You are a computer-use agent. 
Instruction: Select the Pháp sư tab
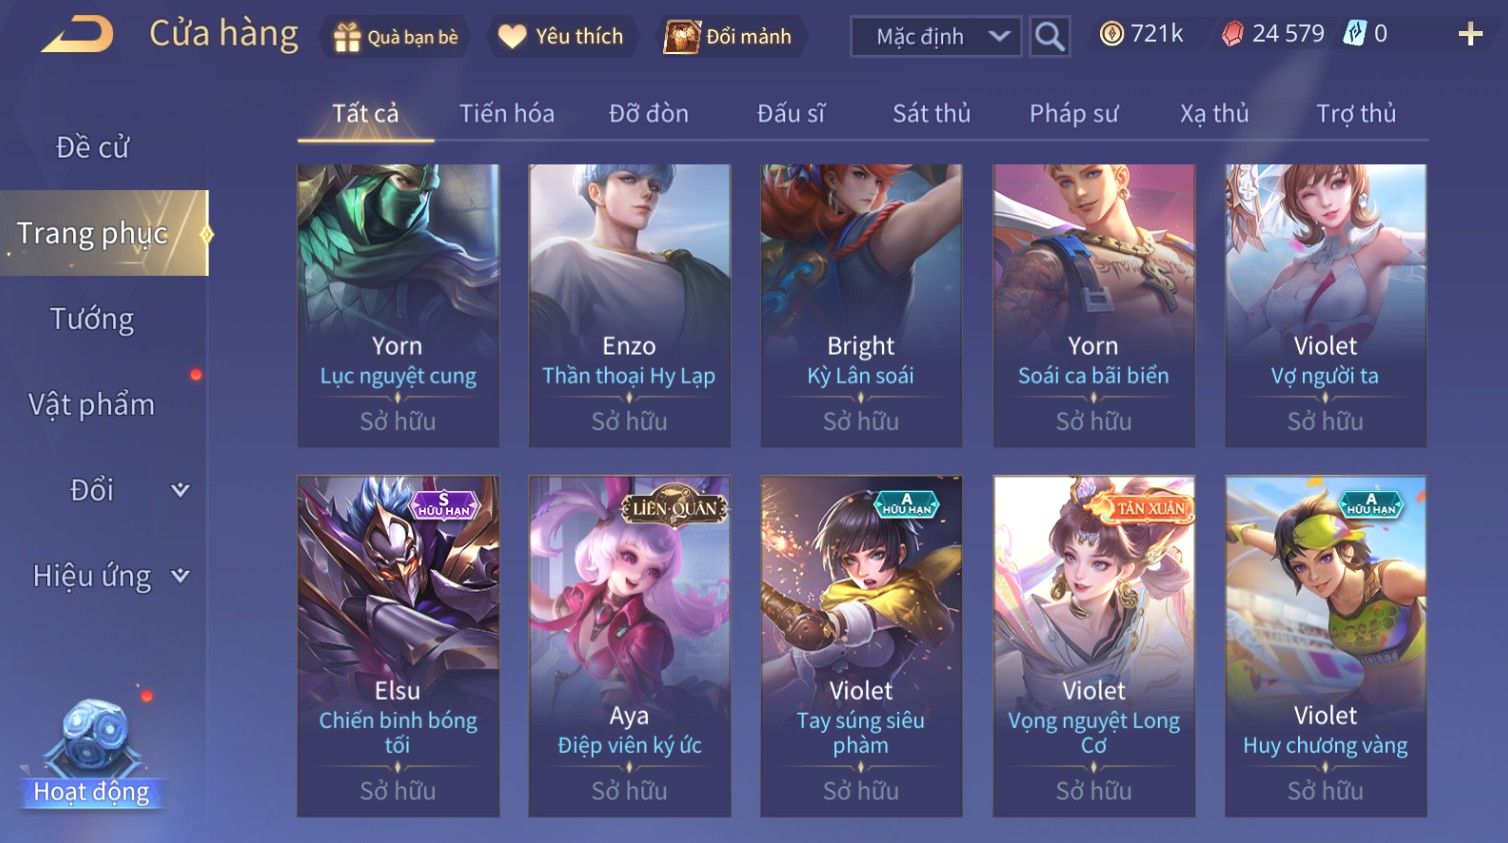[x=1074, y=113]
